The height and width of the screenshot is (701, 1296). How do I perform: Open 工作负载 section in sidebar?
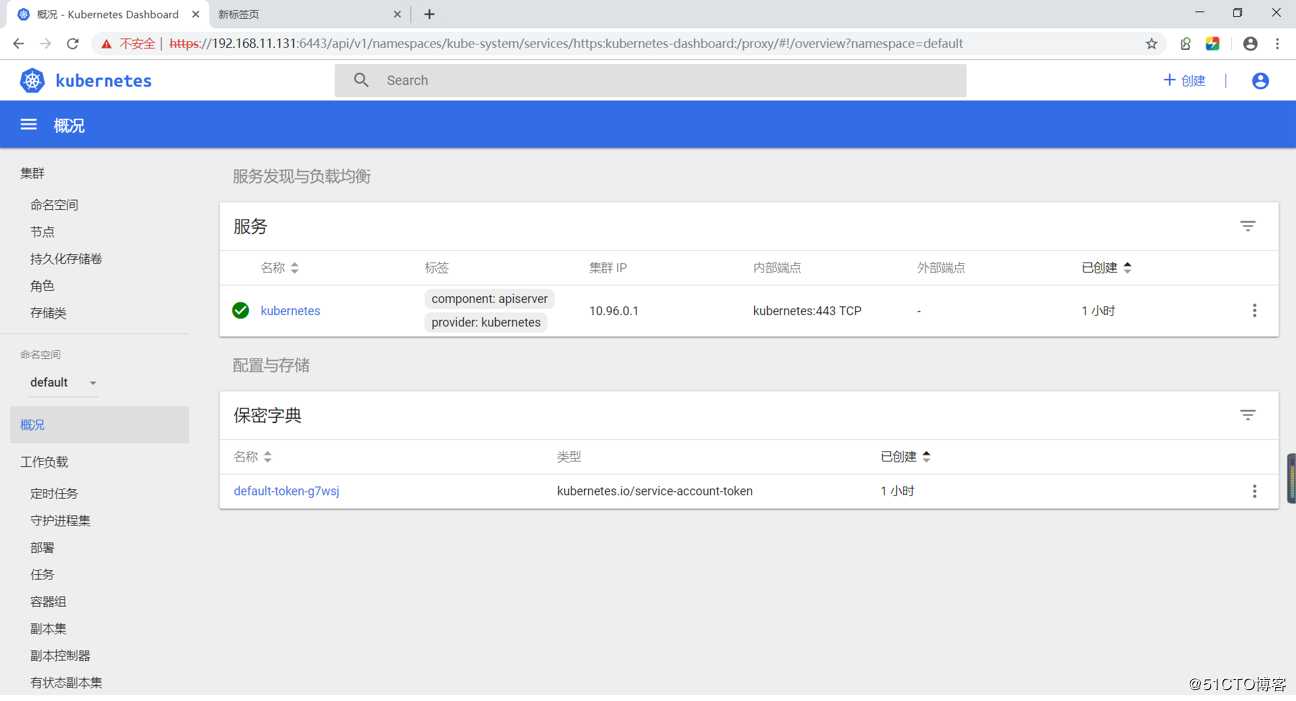(44, 462)
